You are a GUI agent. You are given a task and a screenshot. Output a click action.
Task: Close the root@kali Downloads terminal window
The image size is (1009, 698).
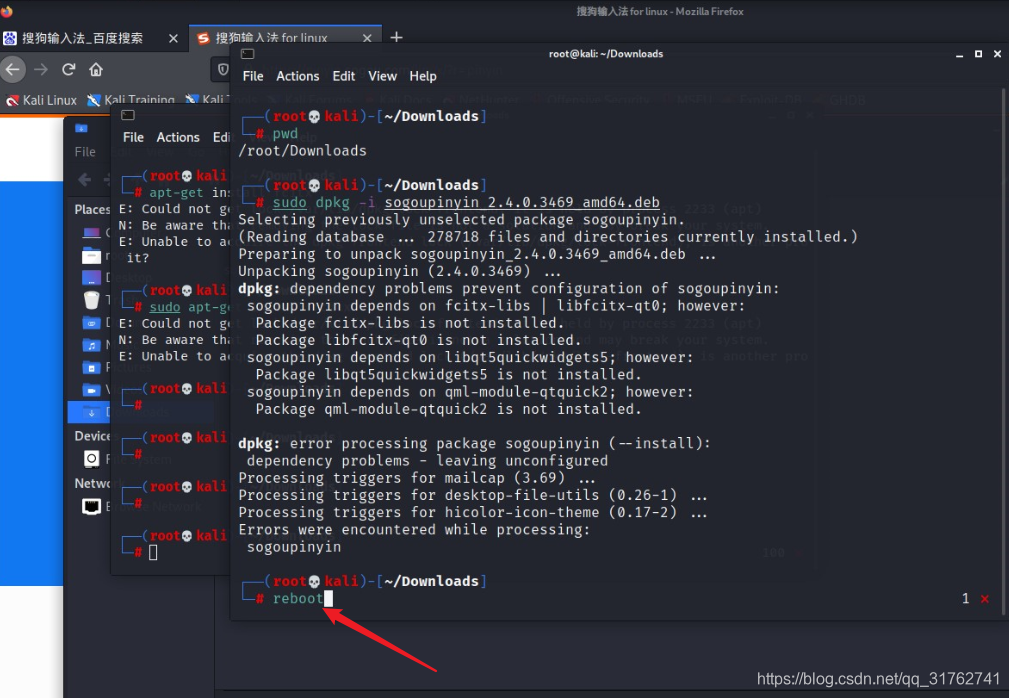(x=997, y=54)
